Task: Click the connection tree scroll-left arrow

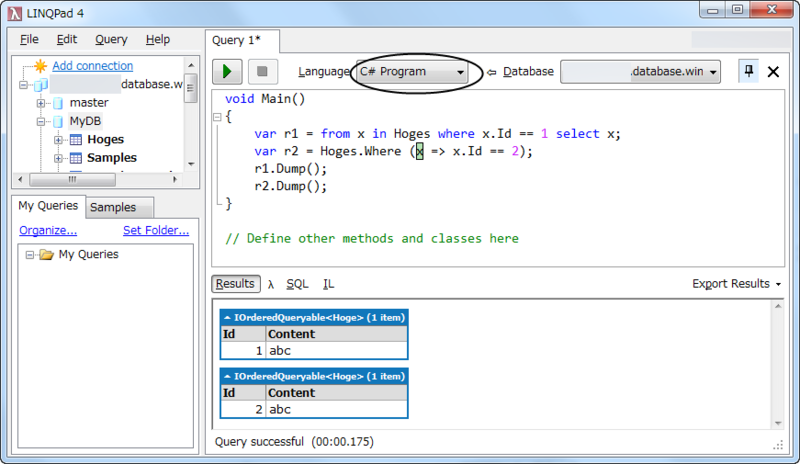Action: [20, 180]
